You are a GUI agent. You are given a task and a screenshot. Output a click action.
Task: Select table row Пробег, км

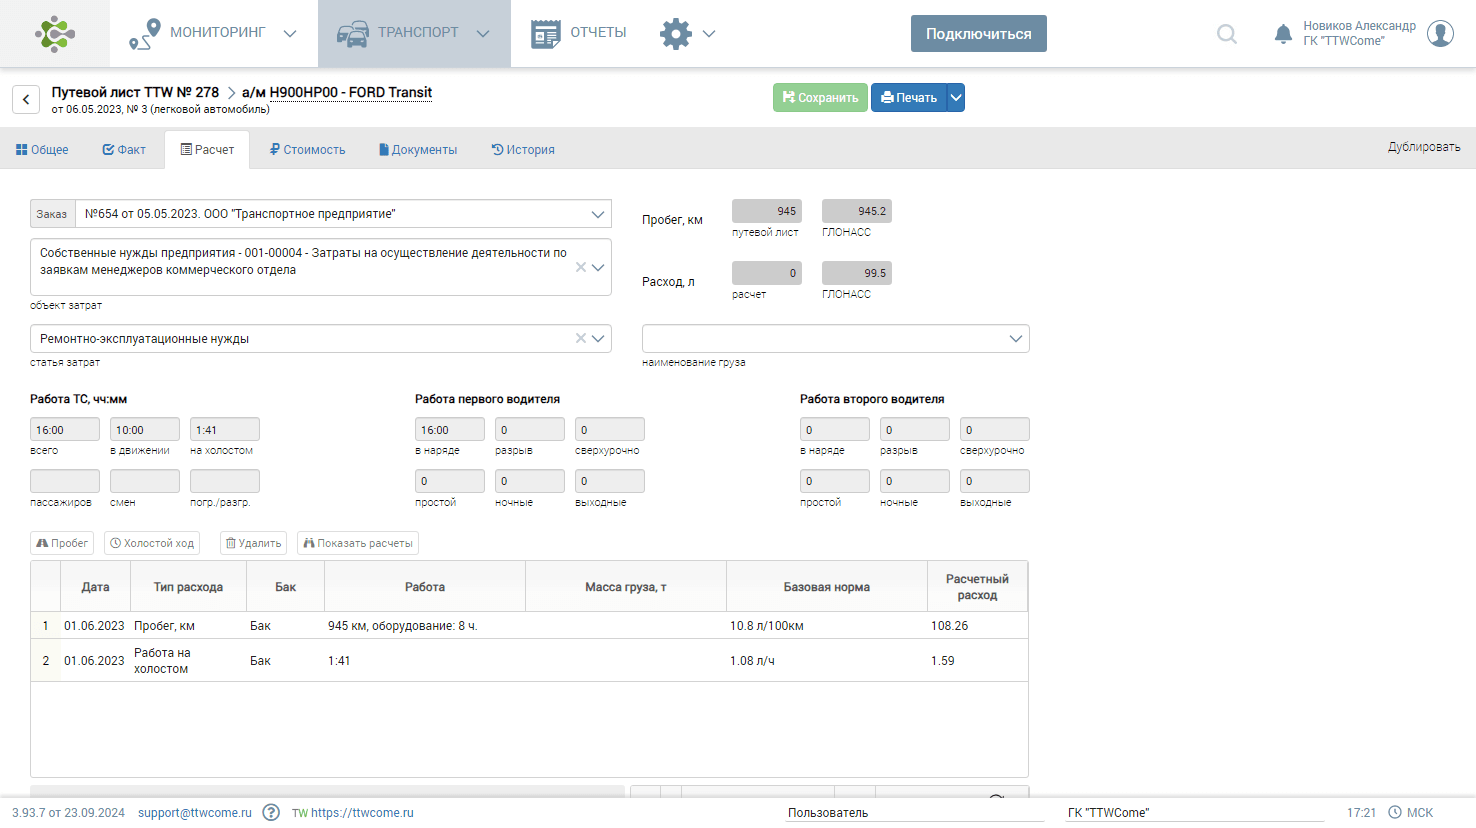point(529,625)
